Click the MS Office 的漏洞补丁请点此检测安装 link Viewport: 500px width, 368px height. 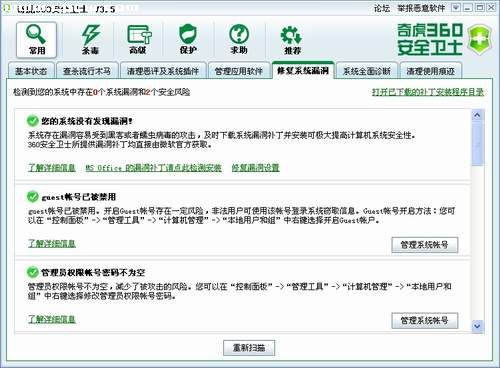(153, 167)
